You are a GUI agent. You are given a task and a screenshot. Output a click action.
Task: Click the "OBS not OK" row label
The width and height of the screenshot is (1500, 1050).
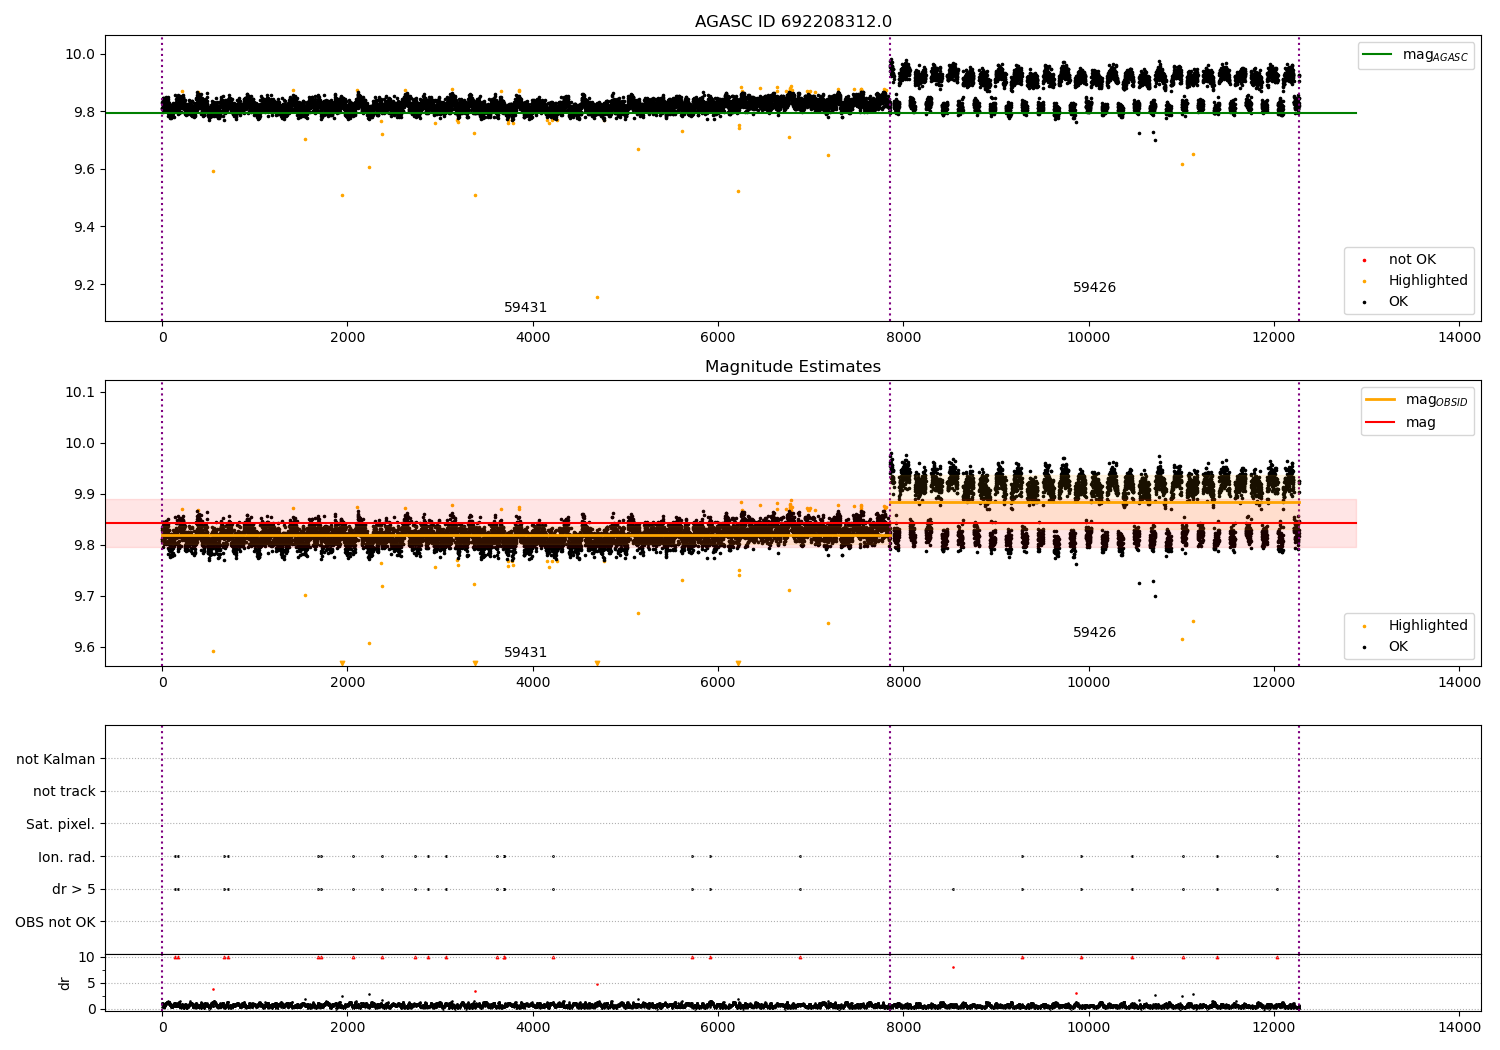56,922
